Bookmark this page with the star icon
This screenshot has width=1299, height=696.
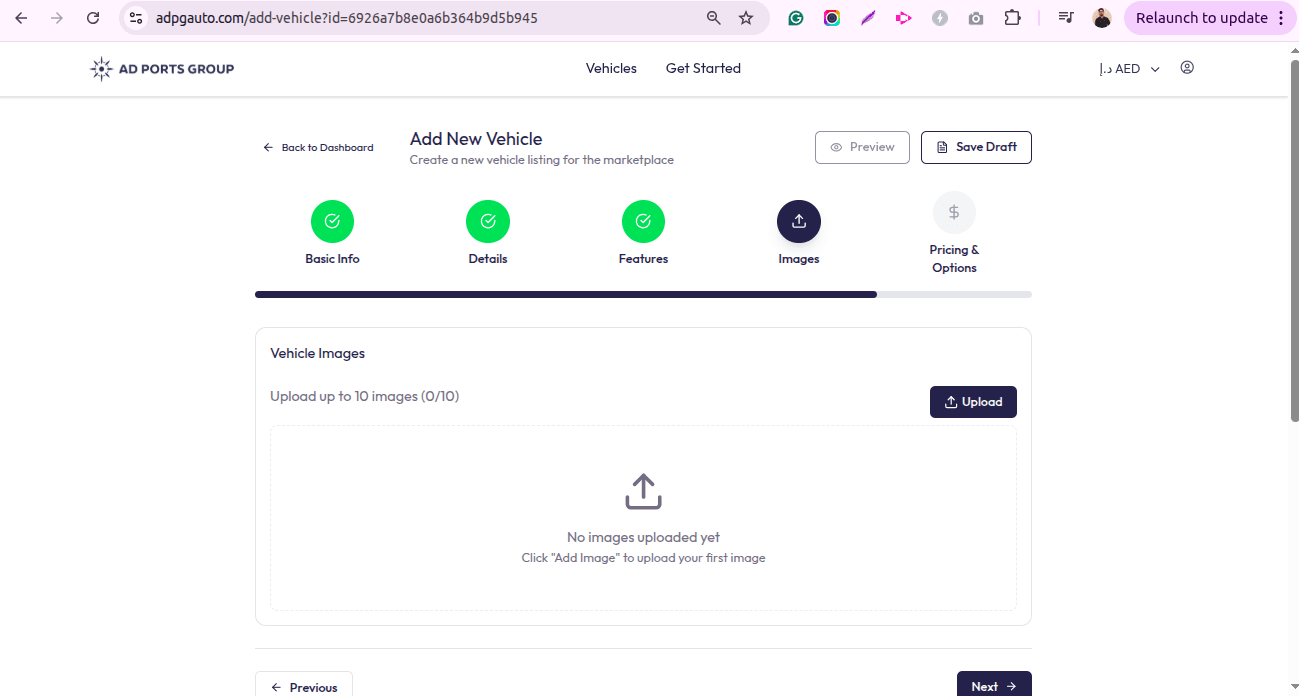click(746, 18)
